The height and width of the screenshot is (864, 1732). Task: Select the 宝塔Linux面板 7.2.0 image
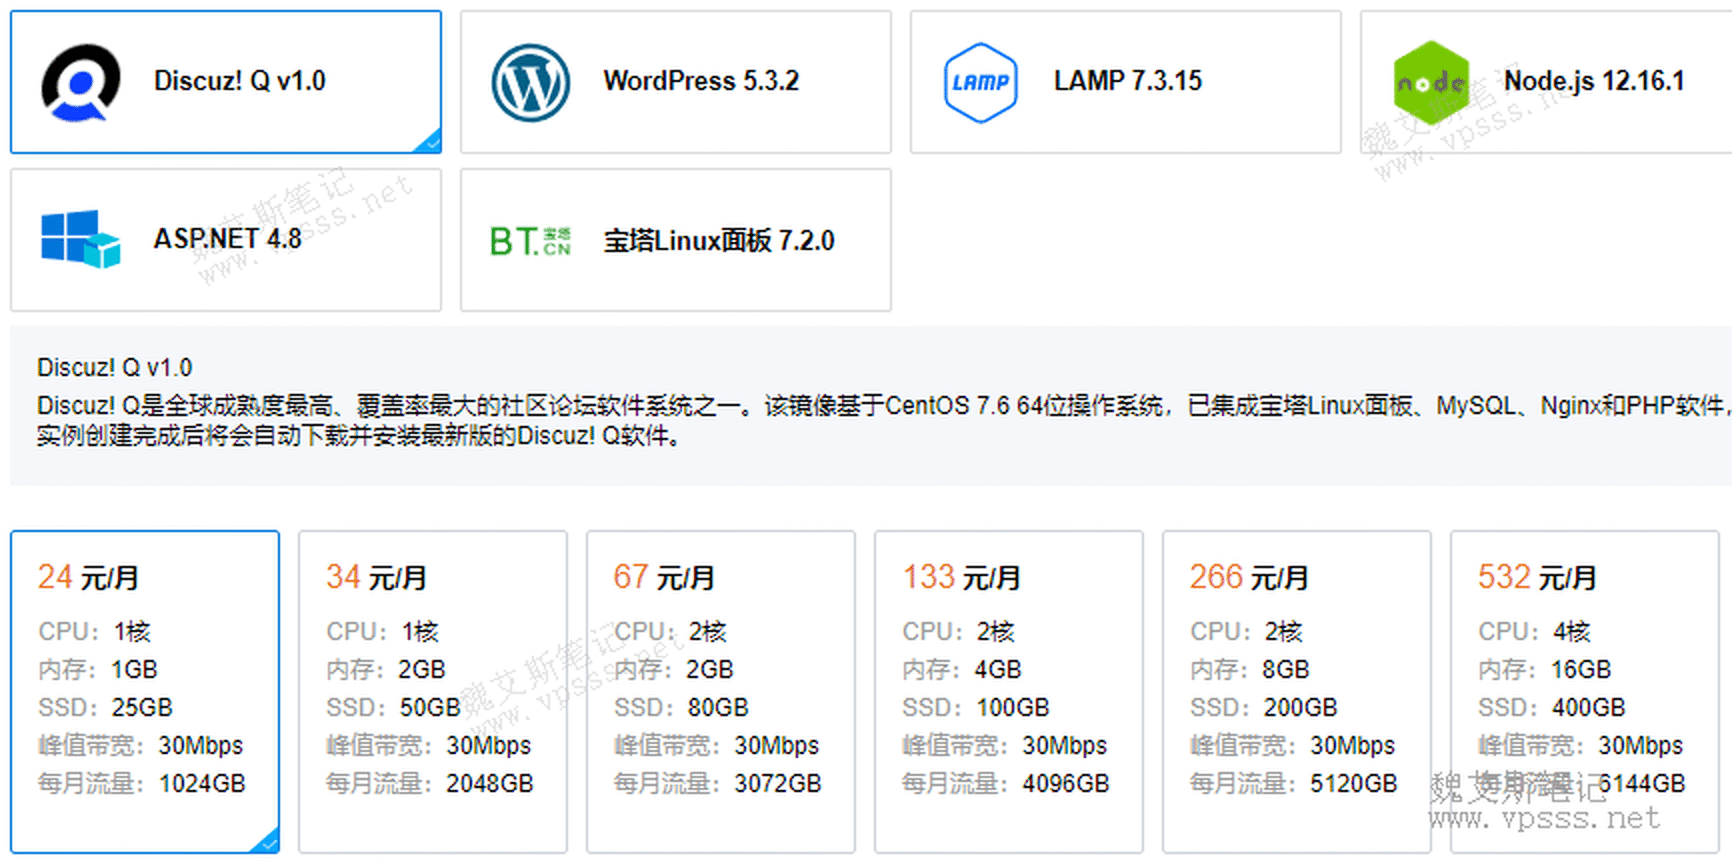coord(676,240)
